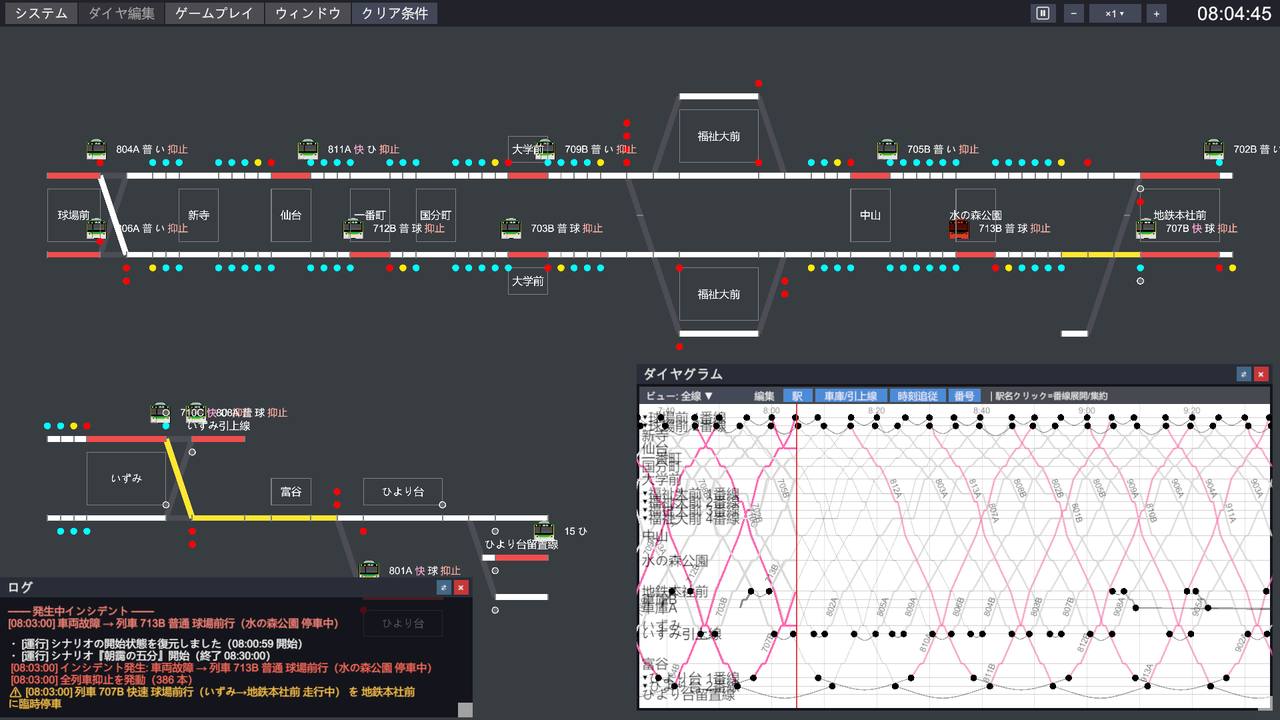1280x720 pixels.
Task: Click the 編集 label in diagram toolbar
Action: pyautogui.click(x=764, y=396)
